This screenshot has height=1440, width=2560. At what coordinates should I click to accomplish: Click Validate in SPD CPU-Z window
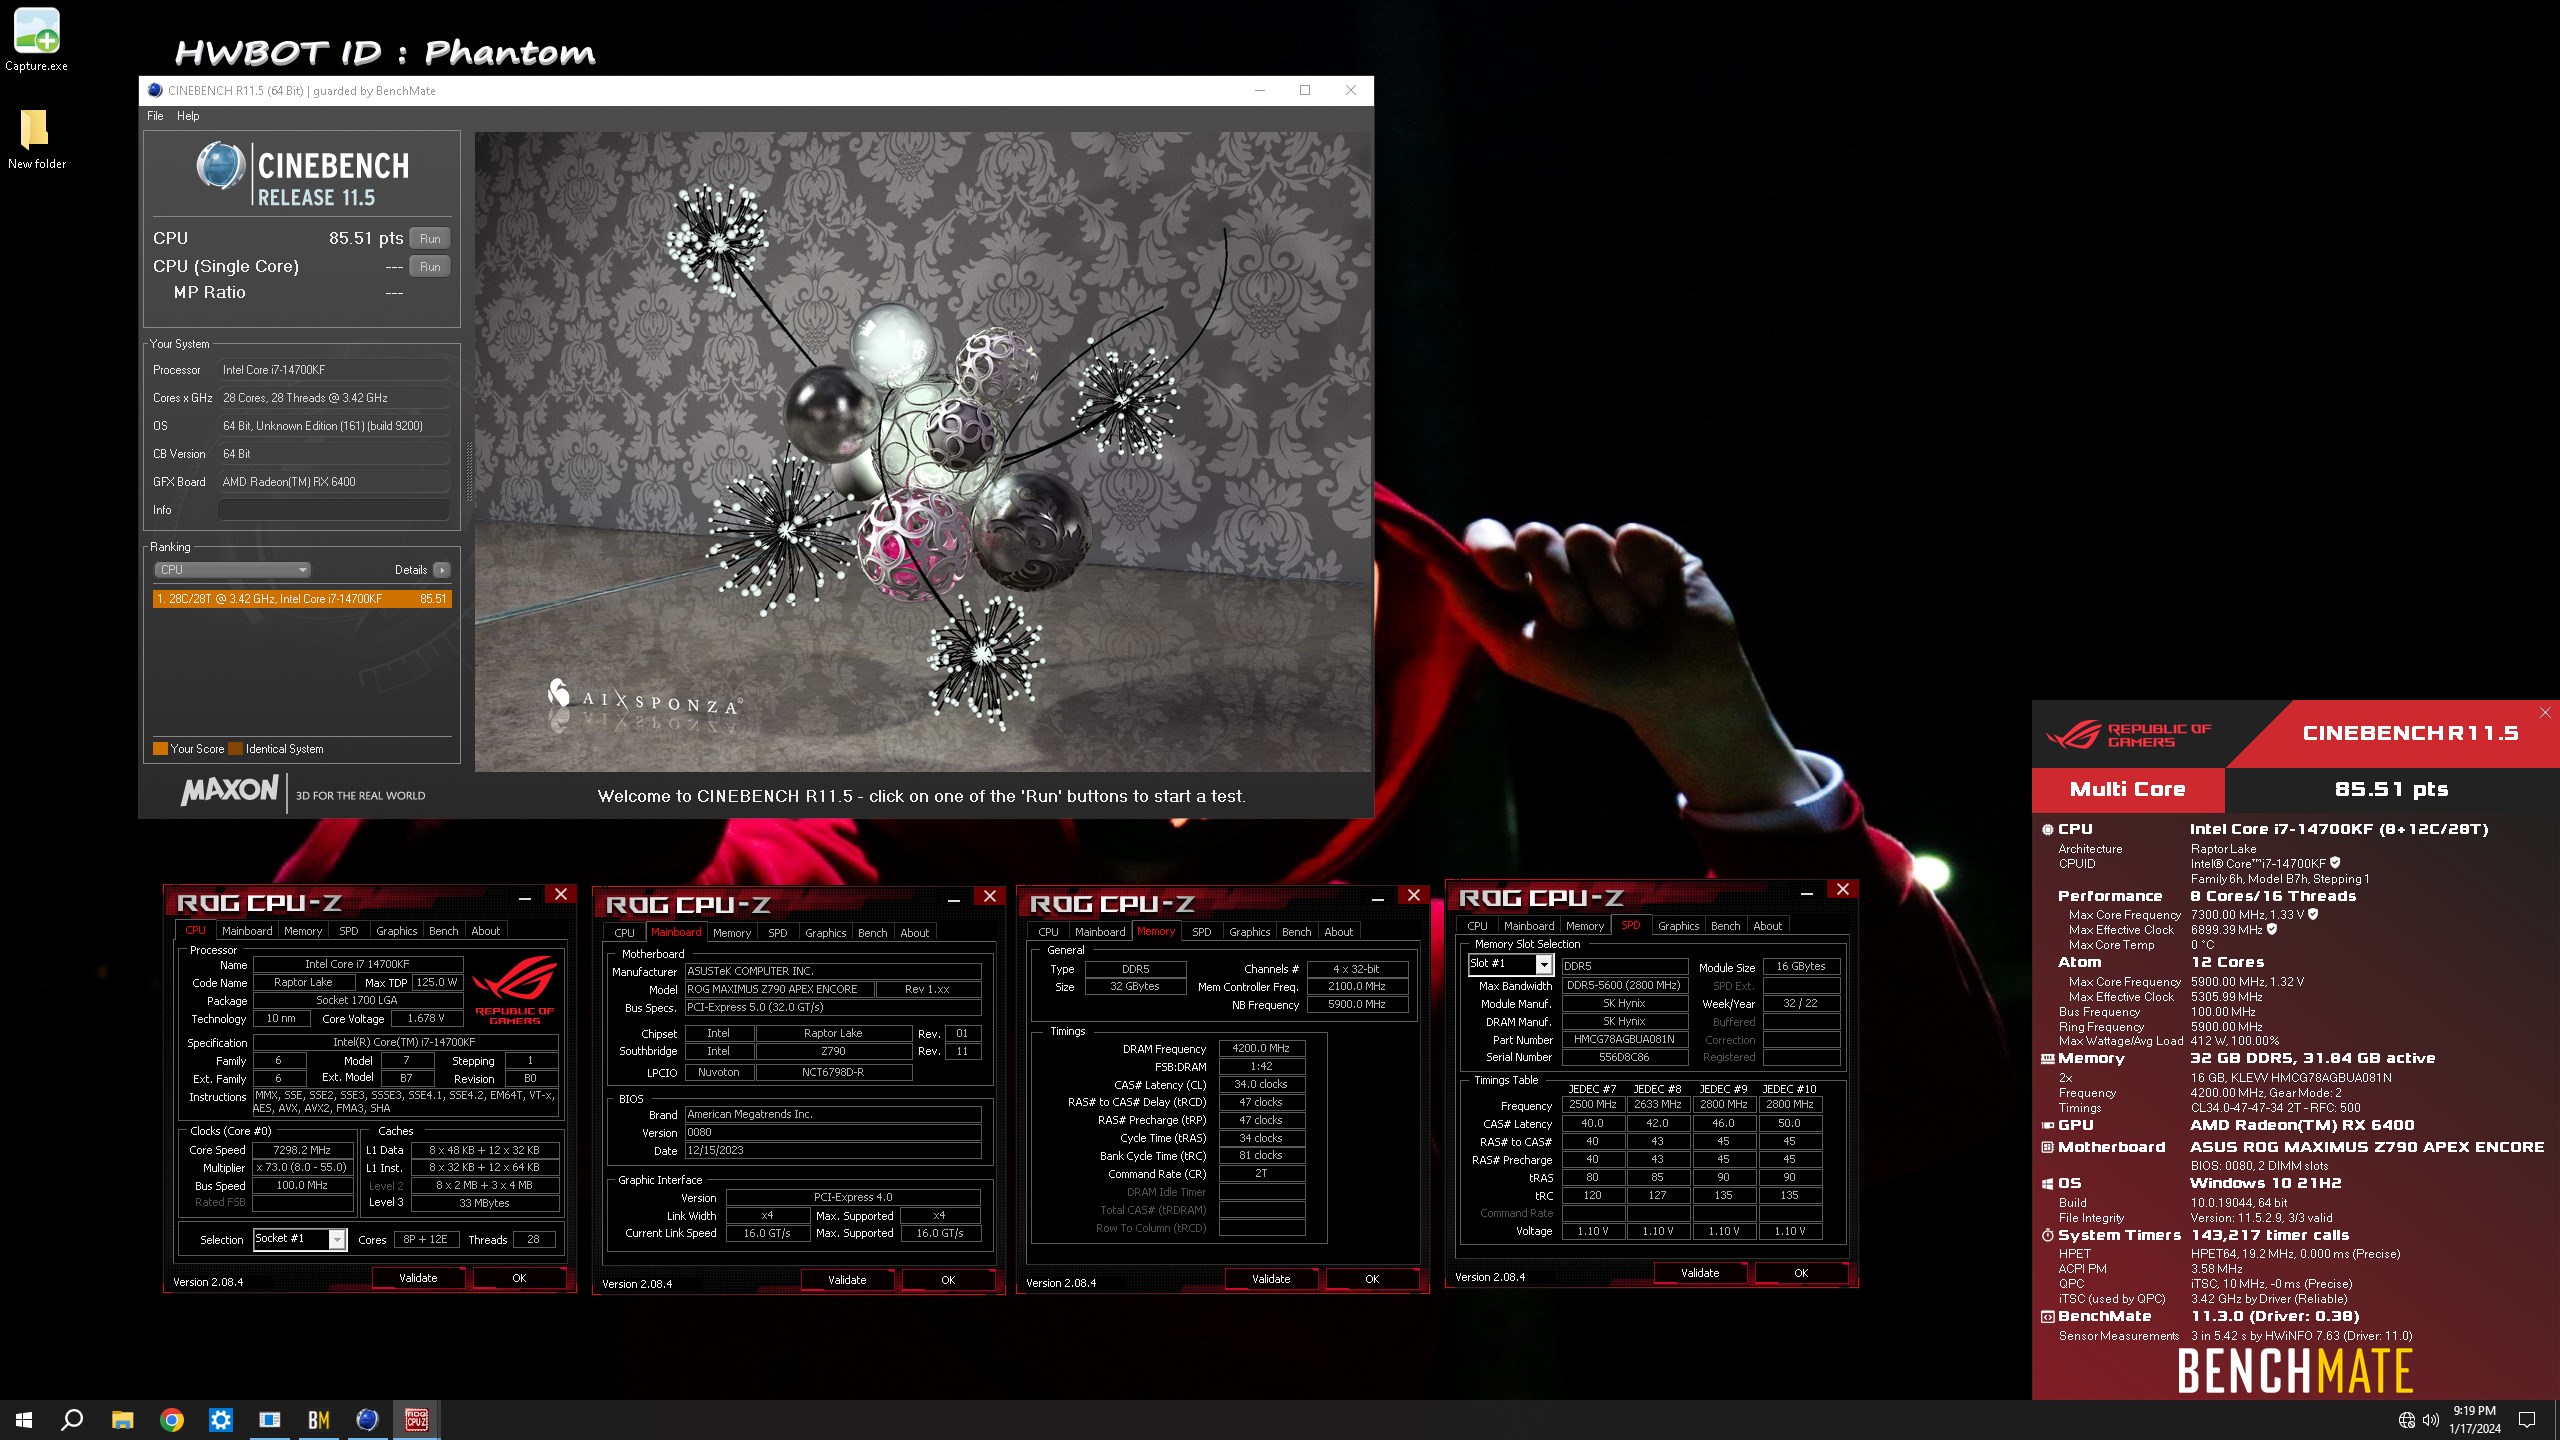tap(1700, 1273)
